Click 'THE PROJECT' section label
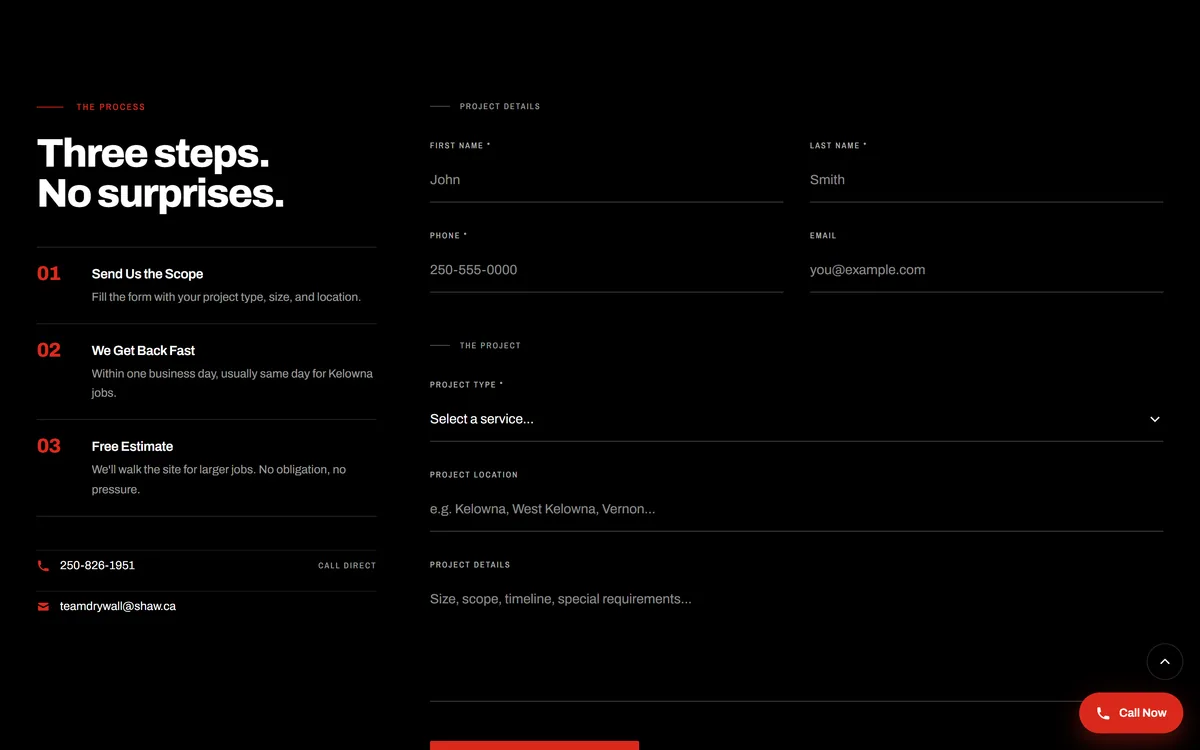Image resolution: width=1200 pixels, height=750 pixels. [x=490, y=346]
